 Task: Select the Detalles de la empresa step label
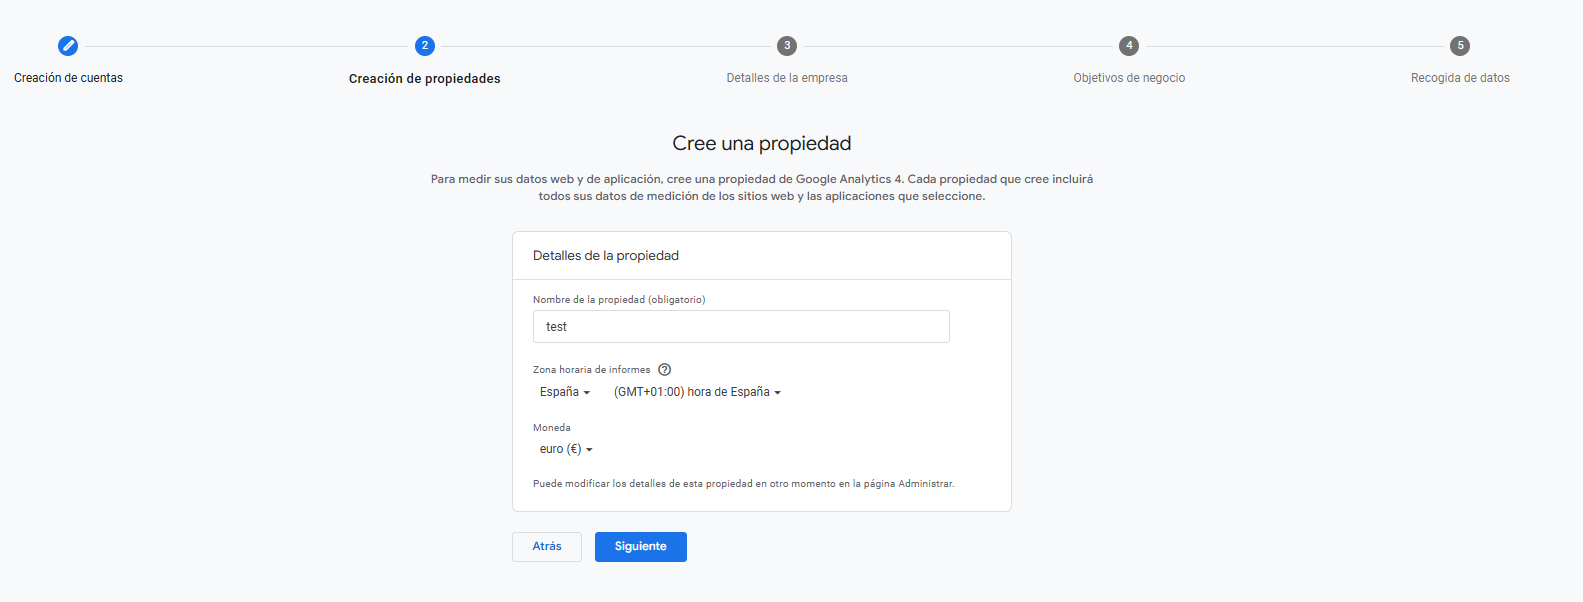[x=787, y=78]
